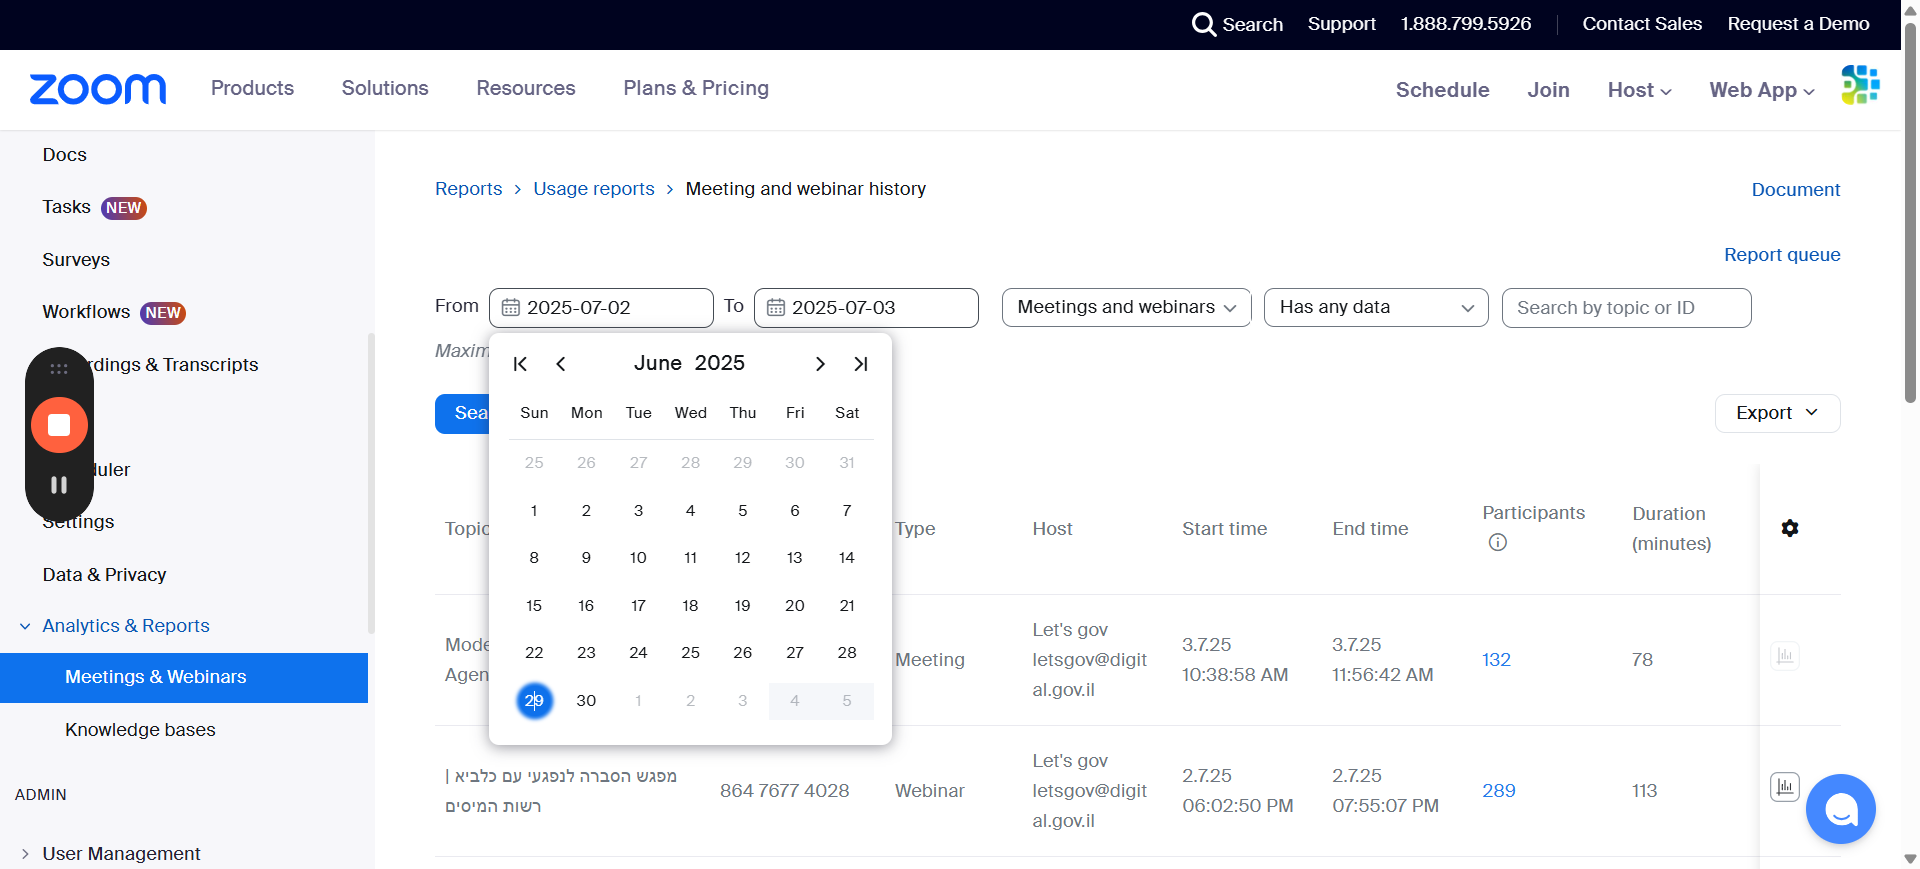Go to Usage reports breadcrumb
The image size is (1920, 869).
(x=594, y=189)
